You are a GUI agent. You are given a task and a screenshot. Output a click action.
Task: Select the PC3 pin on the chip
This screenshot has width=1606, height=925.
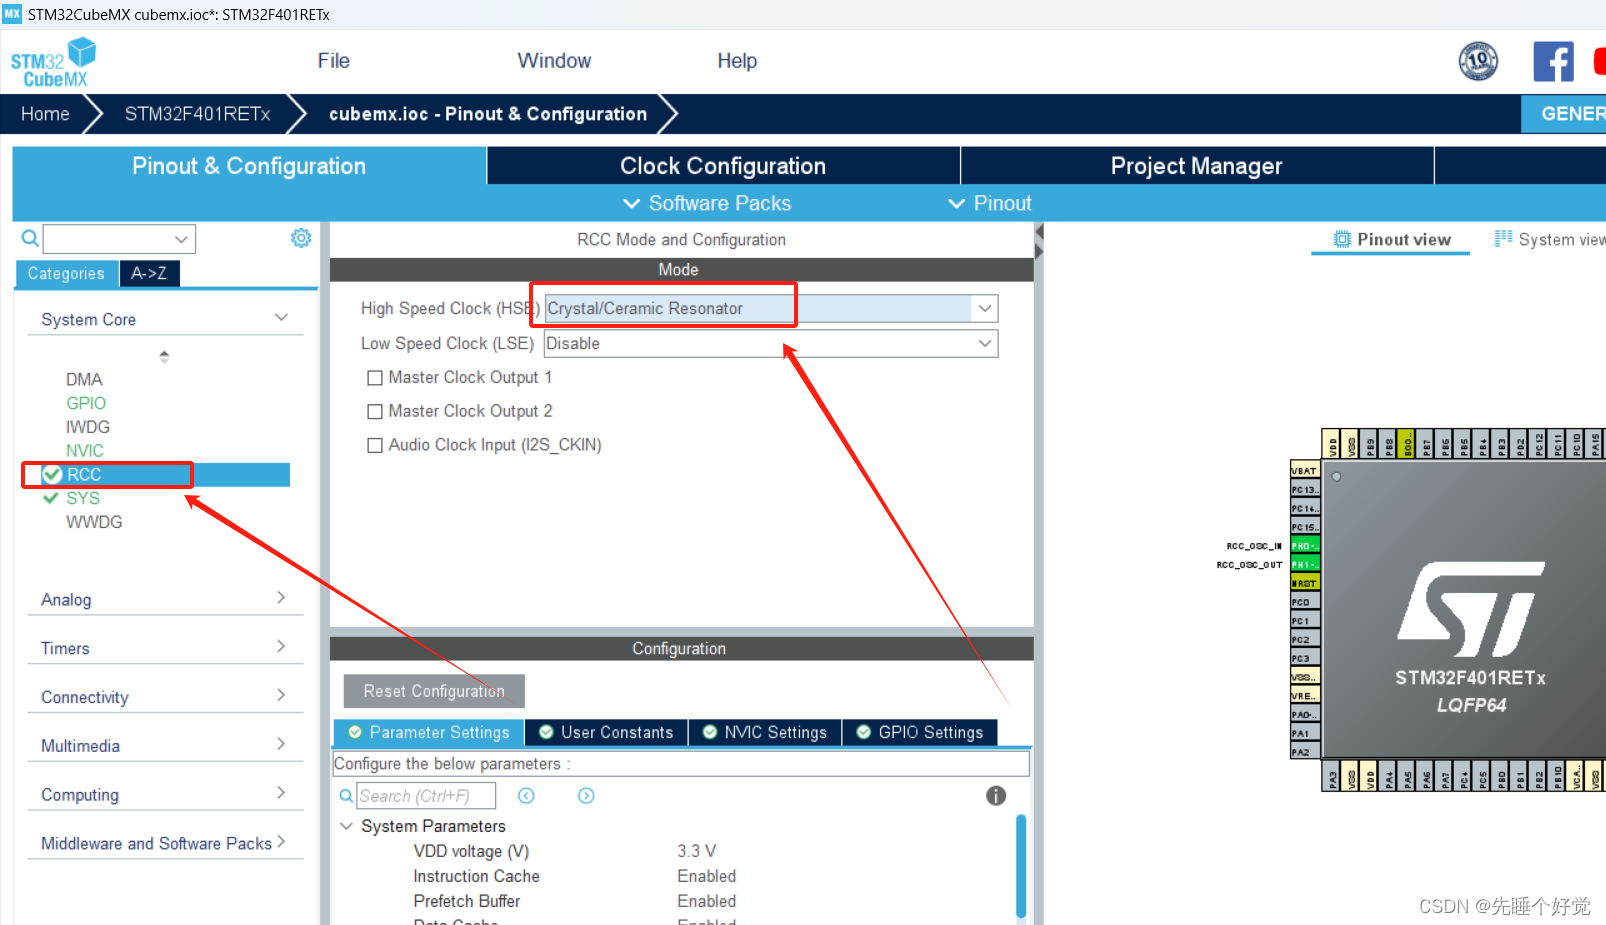(1305, 658)
